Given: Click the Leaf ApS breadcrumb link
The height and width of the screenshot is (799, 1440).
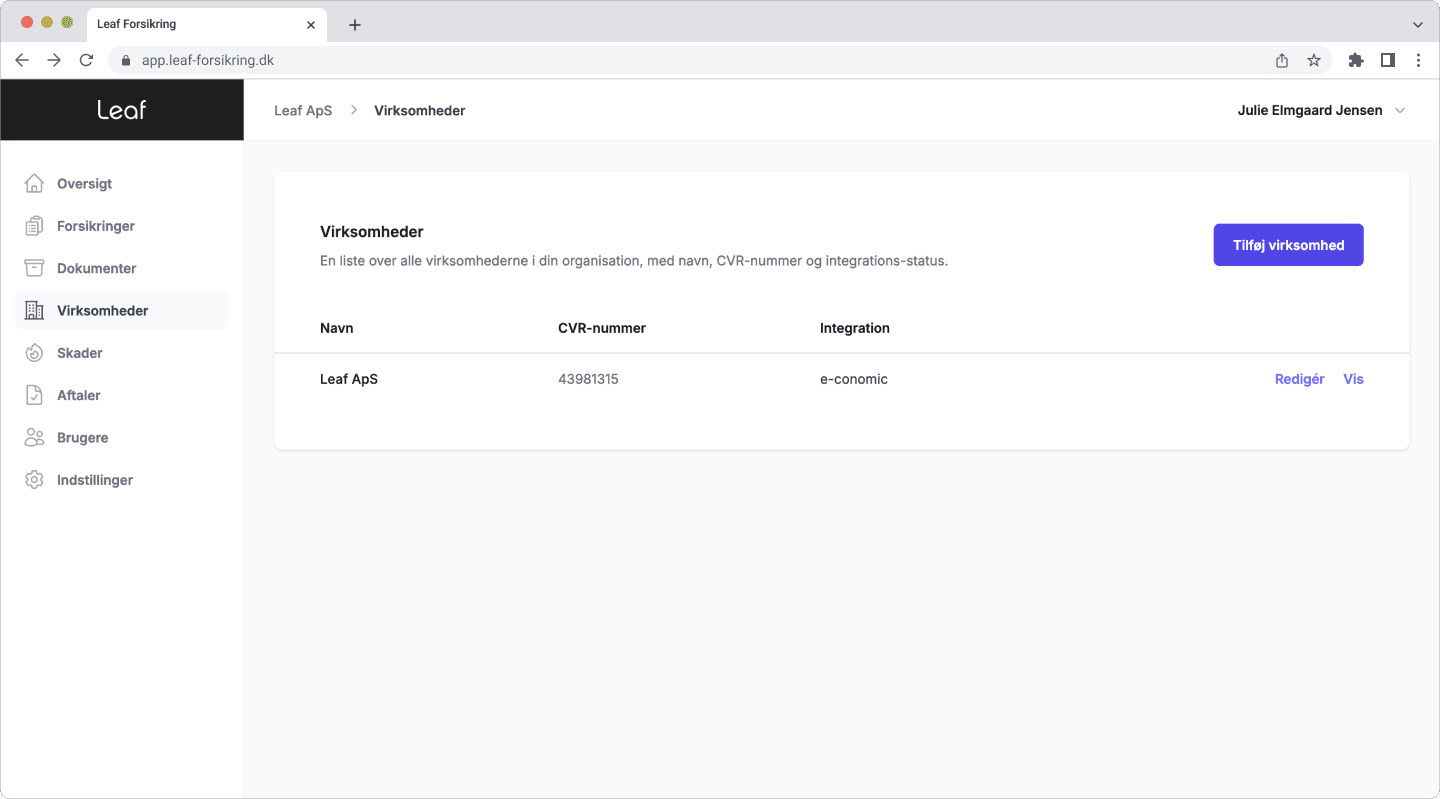Looking at the screenshot, I should 303,110.
